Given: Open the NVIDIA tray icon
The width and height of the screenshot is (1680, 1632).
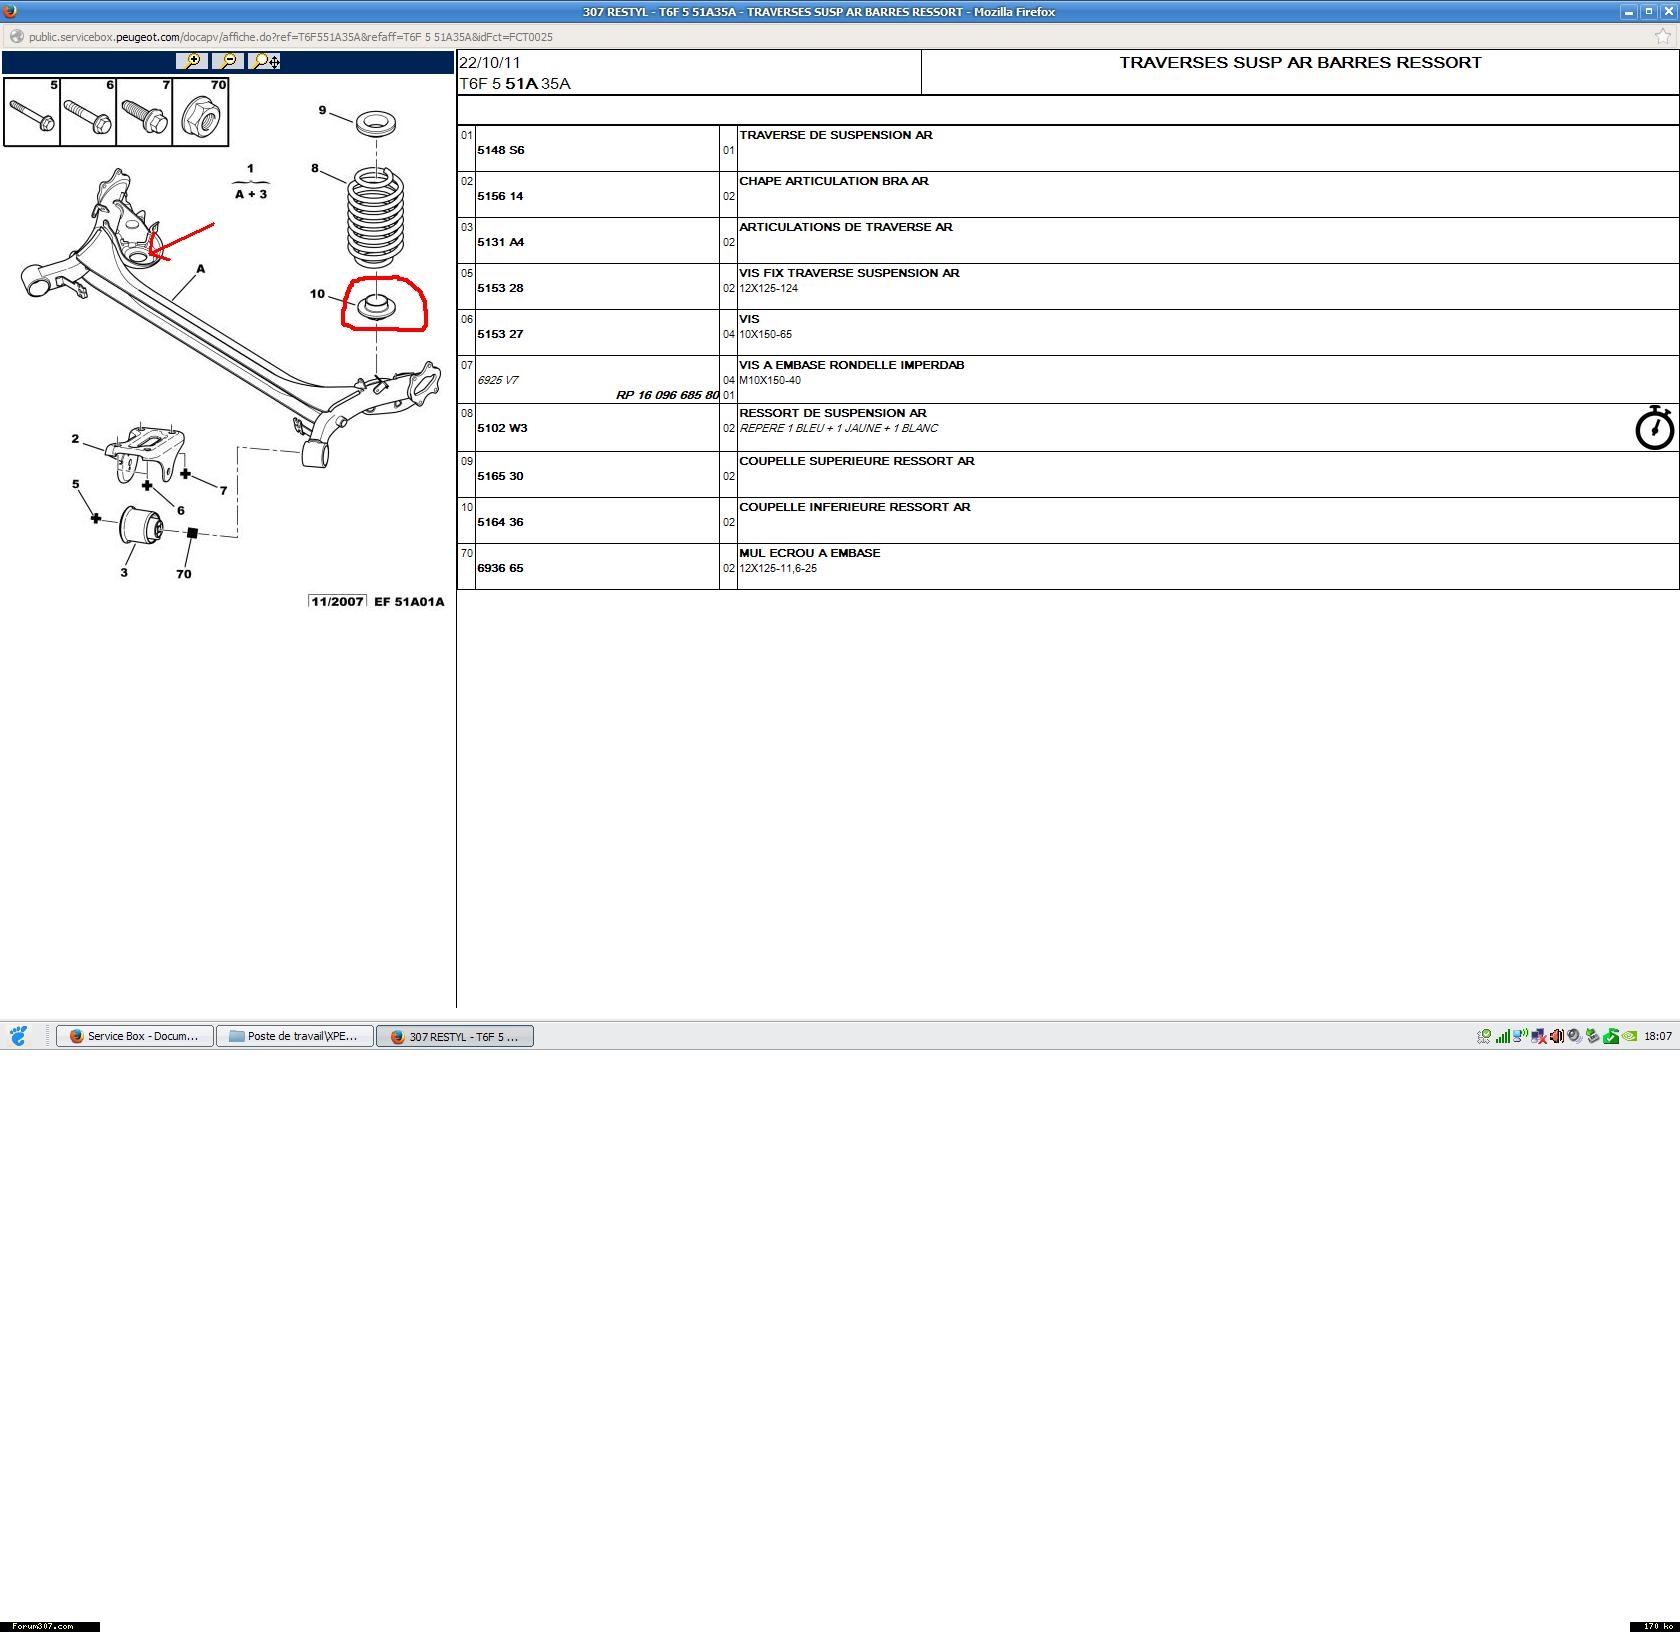Looking at the screenshot, I should 1629,1036.
